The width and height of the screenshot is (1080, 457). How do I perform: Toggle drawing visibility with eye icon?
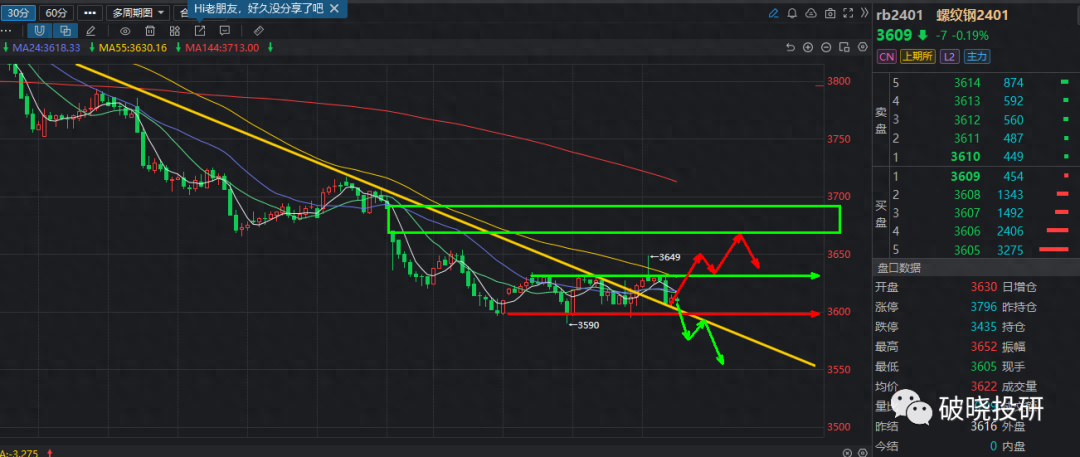[125, 30]
